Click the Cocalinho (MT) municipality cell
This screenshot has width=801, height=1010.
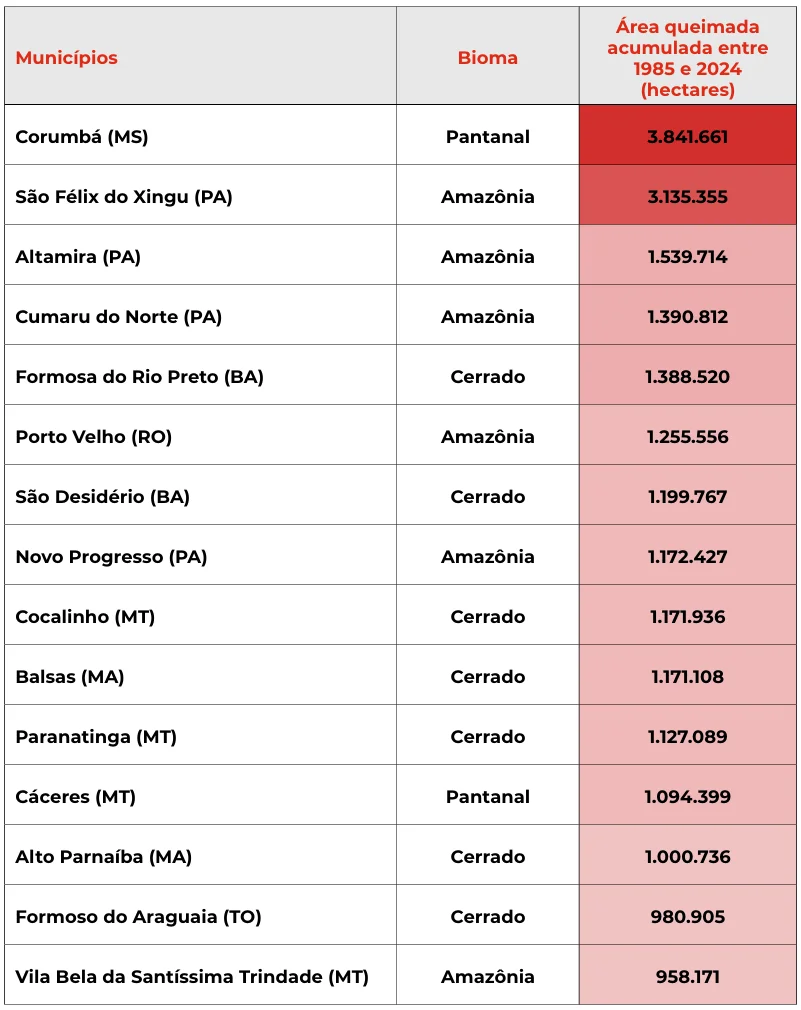tap(200, 614)
